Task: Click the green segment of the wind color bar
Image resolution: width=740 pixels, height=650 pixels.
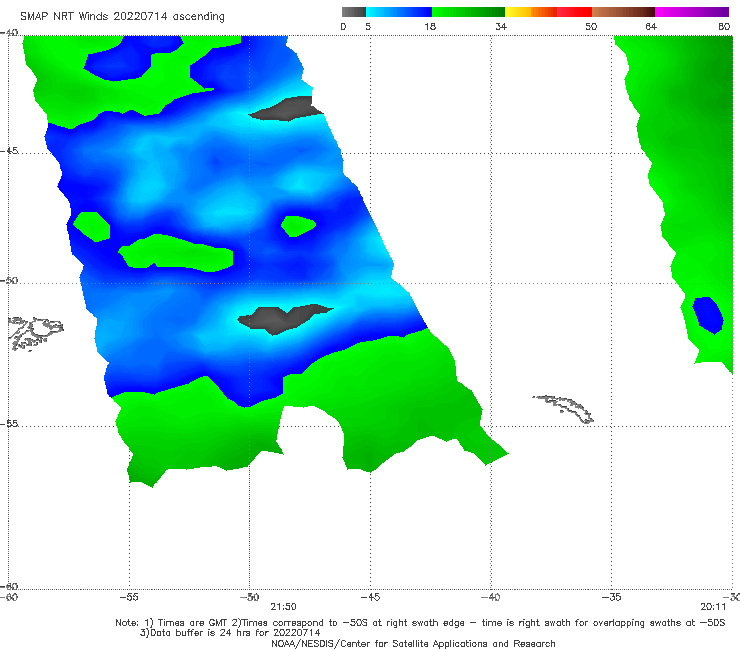Action: pos(468,12)
